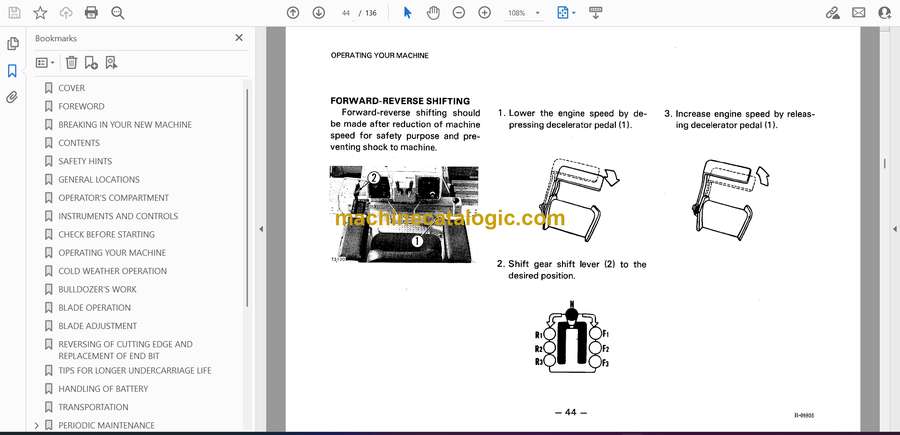The width and height of the screenshot is (900, 435).
Task: Open the share link icon
Action: tap(832, 13)
